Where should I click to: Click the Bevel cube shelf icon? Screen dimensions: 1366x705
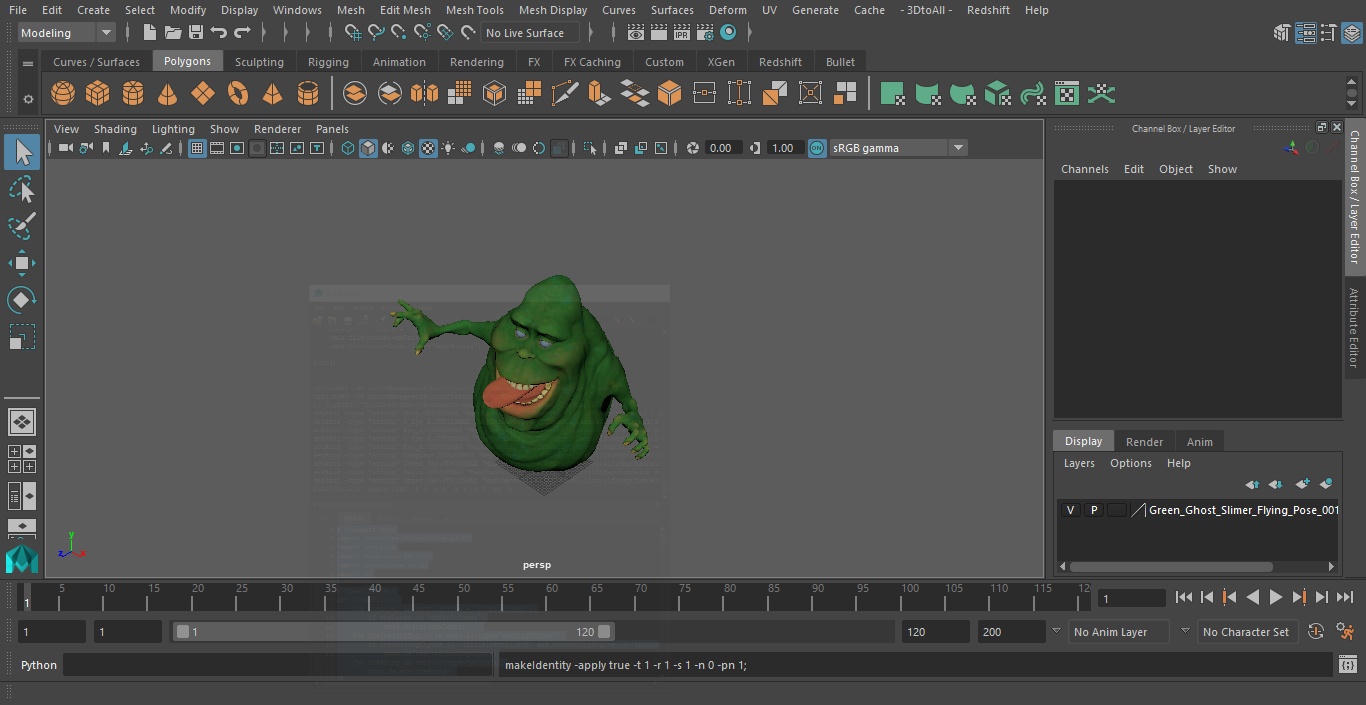coord(669,94)
